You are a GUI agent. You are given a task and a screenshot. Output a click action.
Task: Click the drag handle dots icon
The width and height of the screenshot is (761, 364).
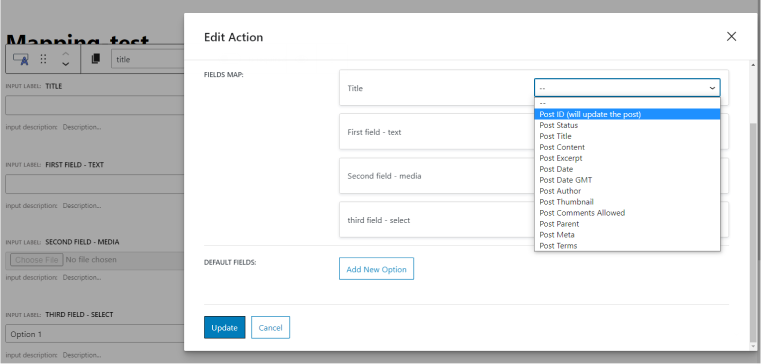(x=43, y=59)
